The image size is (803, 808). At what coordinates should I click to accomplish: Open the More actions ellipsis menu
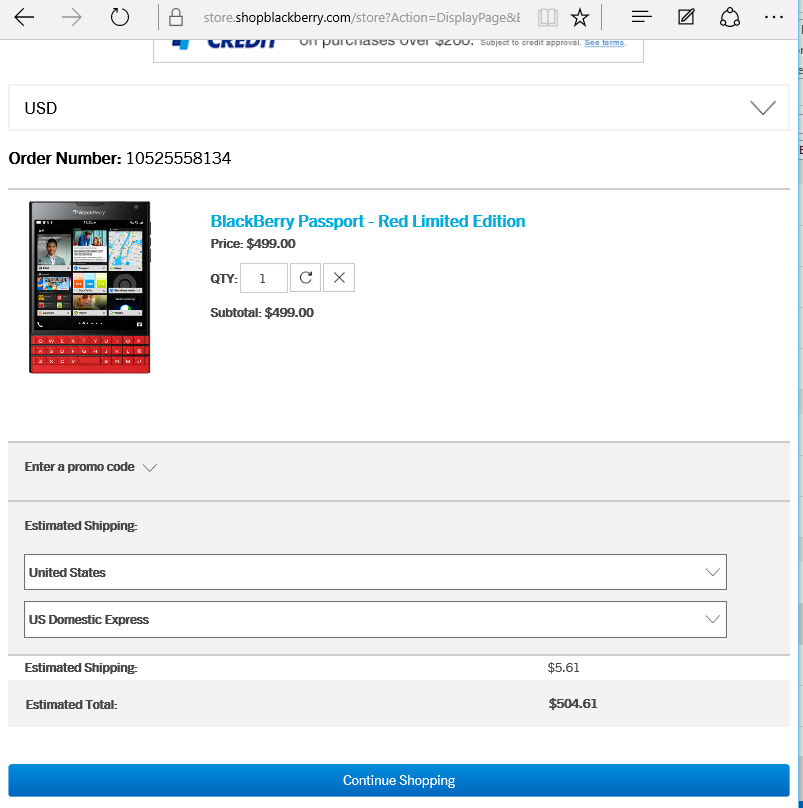tap(773, 17)
